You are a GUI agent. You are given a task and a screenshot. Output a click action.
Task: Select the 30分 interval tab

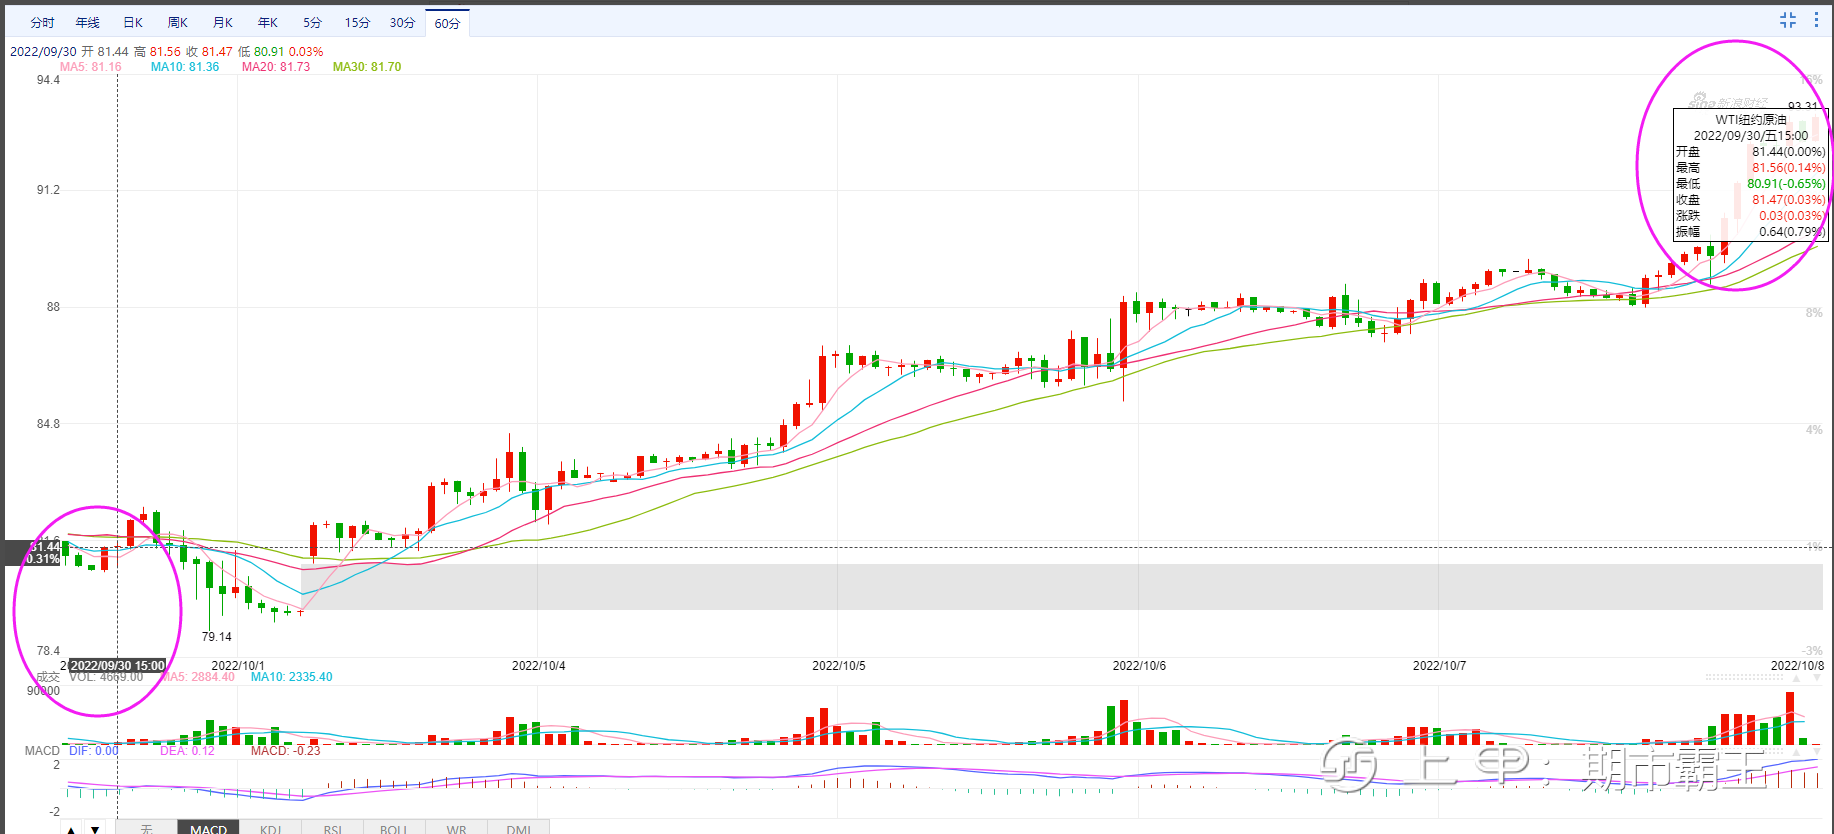point(402,22)
